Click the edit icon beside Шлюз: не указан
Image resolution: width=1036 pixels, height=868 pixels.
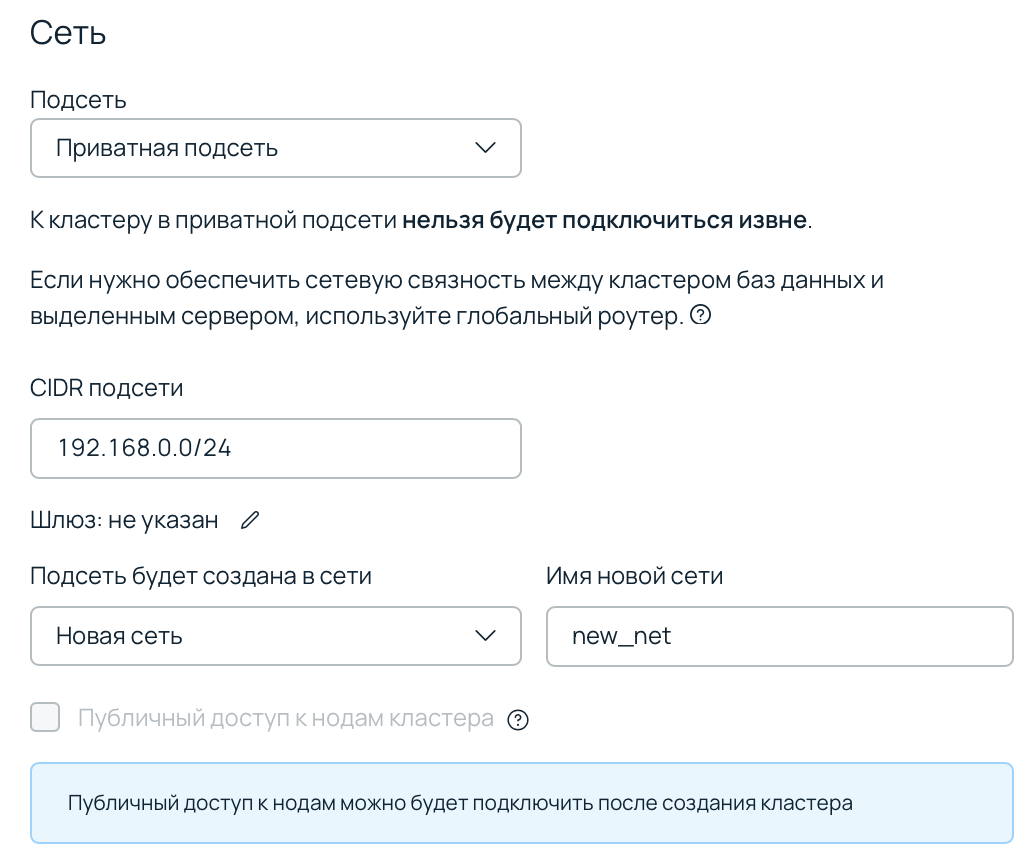pos(249,519)
